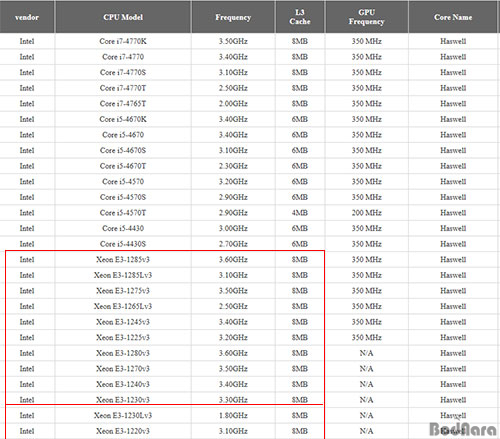This screenshot has height=439, width=500.
Task: Select the Xeon E3-1265Lv3 cell
Action: 123,306
